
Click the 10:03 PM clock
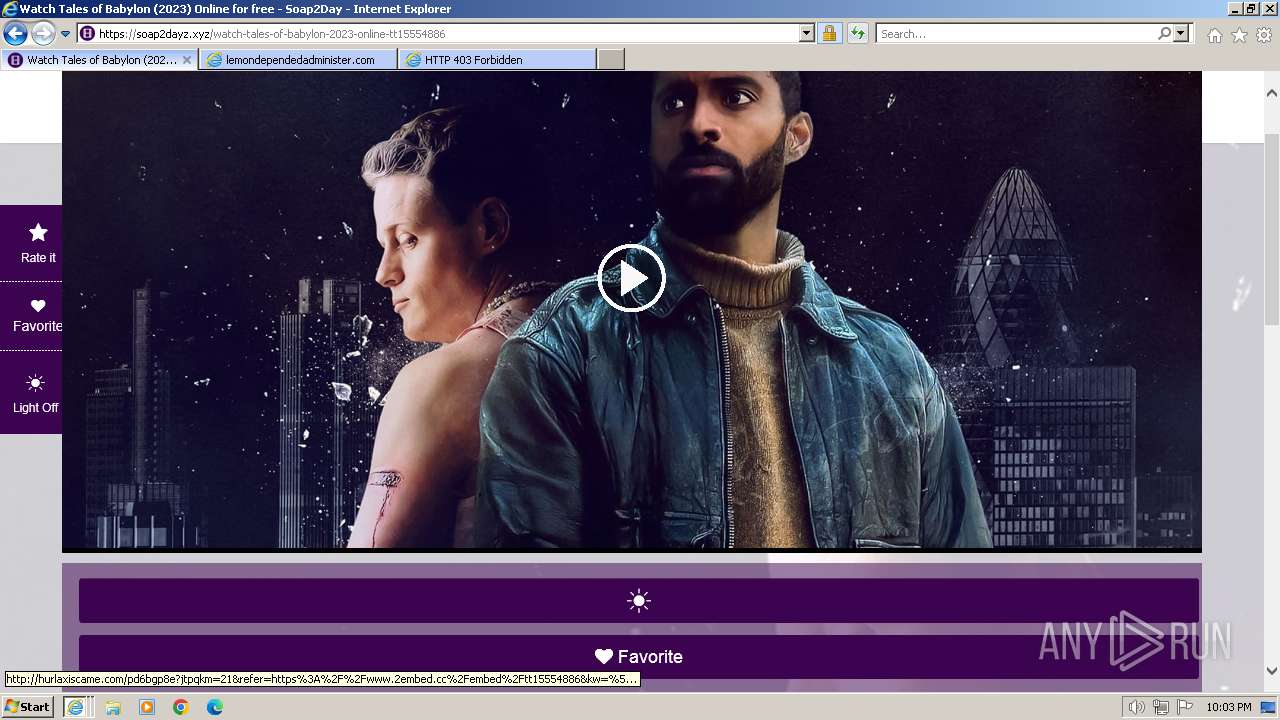coord(1229,707)
